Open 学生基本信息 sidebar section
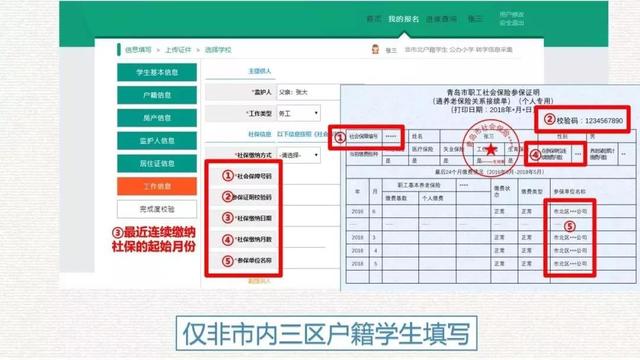Image resolution: width=640 pixels, height=360 pixels. (157, 72)
